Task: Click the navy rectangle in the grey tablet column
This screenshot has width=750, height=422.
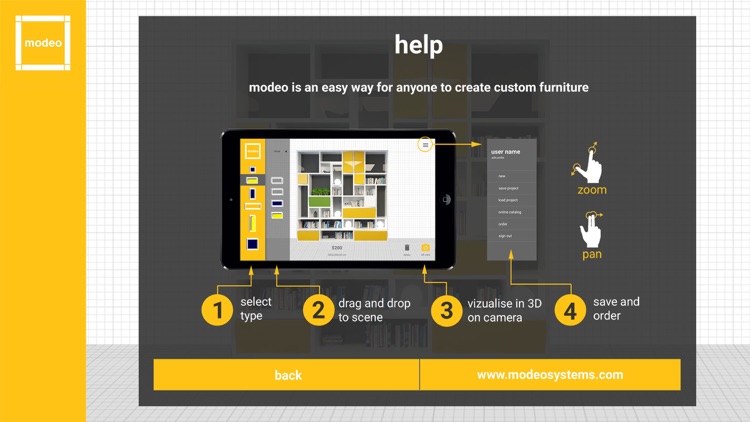Action: click(277, 204)
